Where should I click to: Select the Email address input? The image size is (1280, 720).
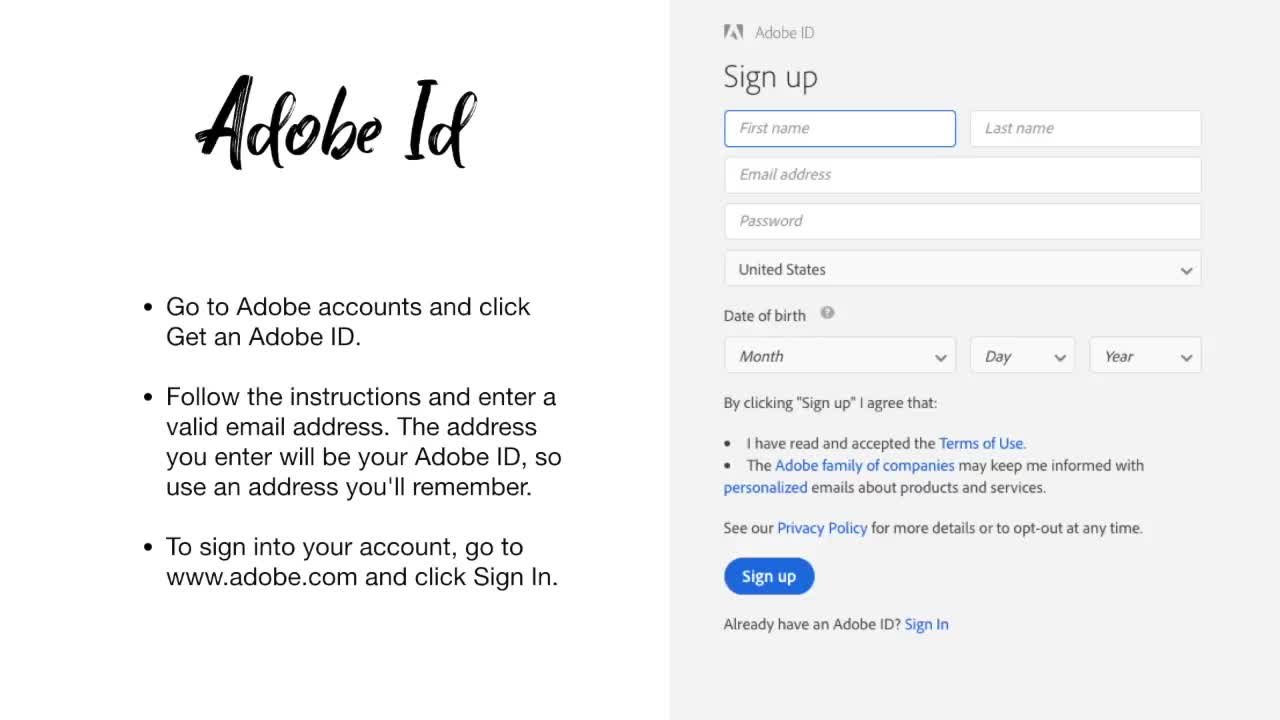tap(962, 175)
